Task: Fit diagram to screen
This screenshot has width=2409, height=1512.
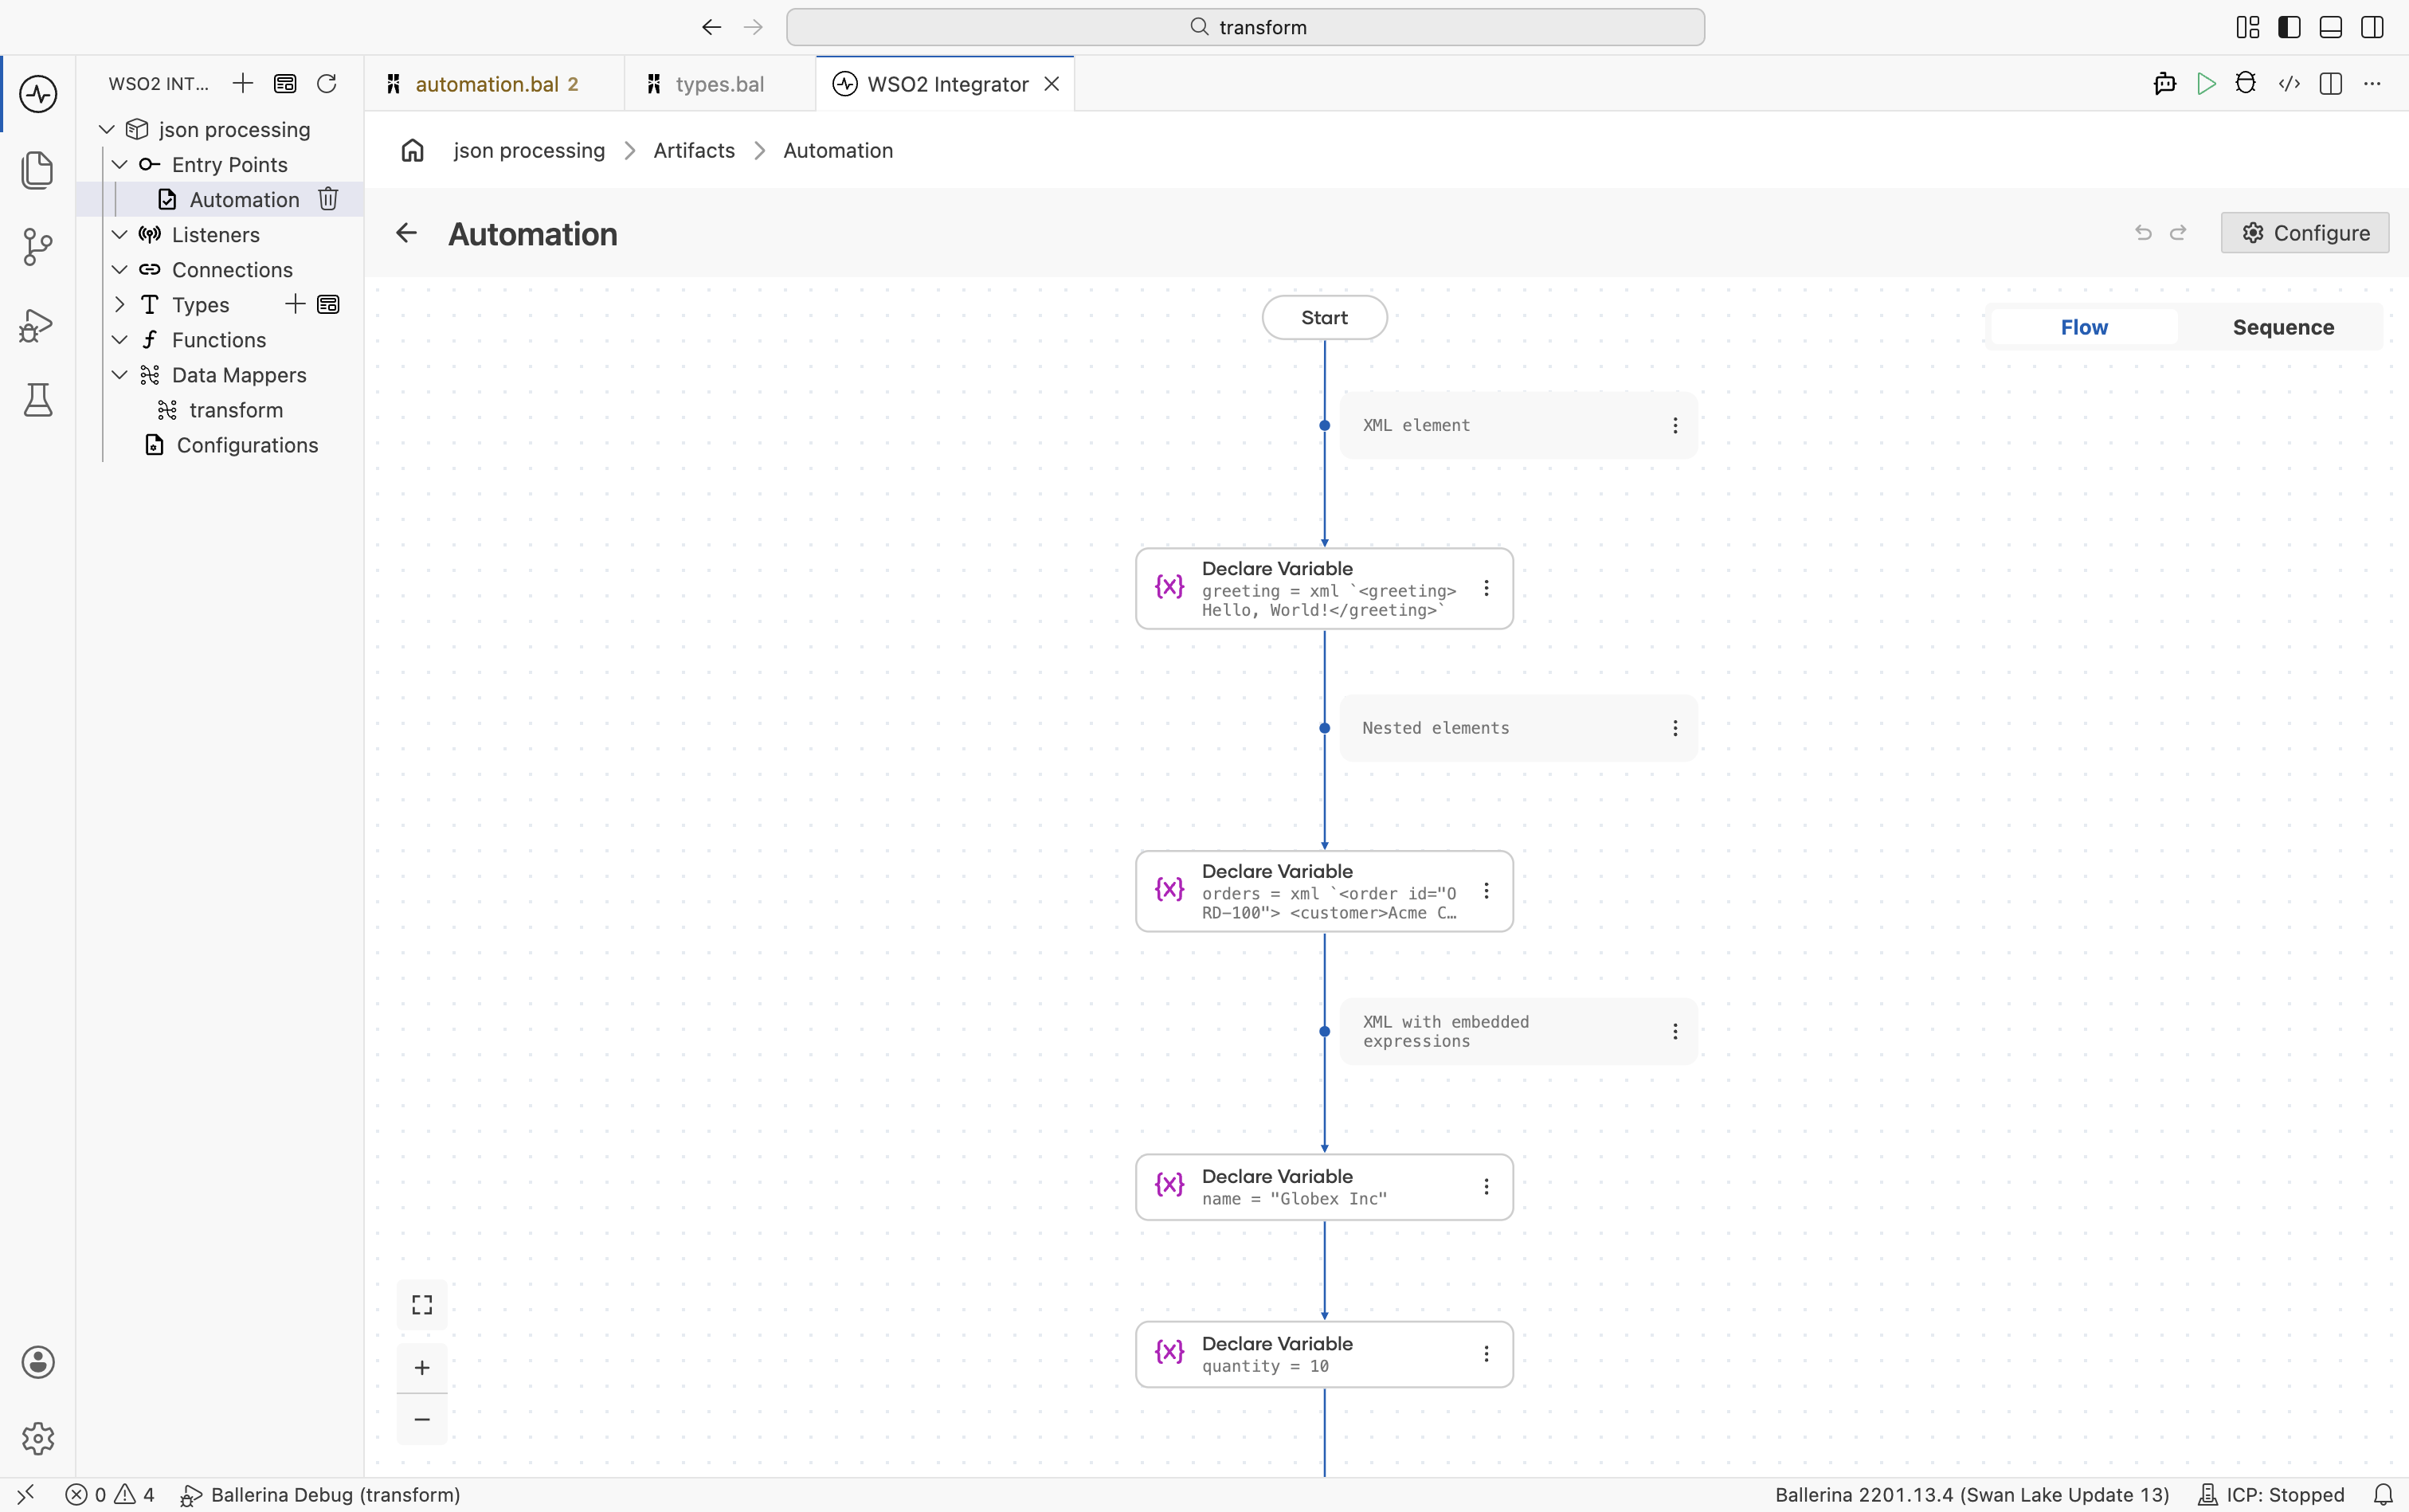Action: coord(422,1304)
